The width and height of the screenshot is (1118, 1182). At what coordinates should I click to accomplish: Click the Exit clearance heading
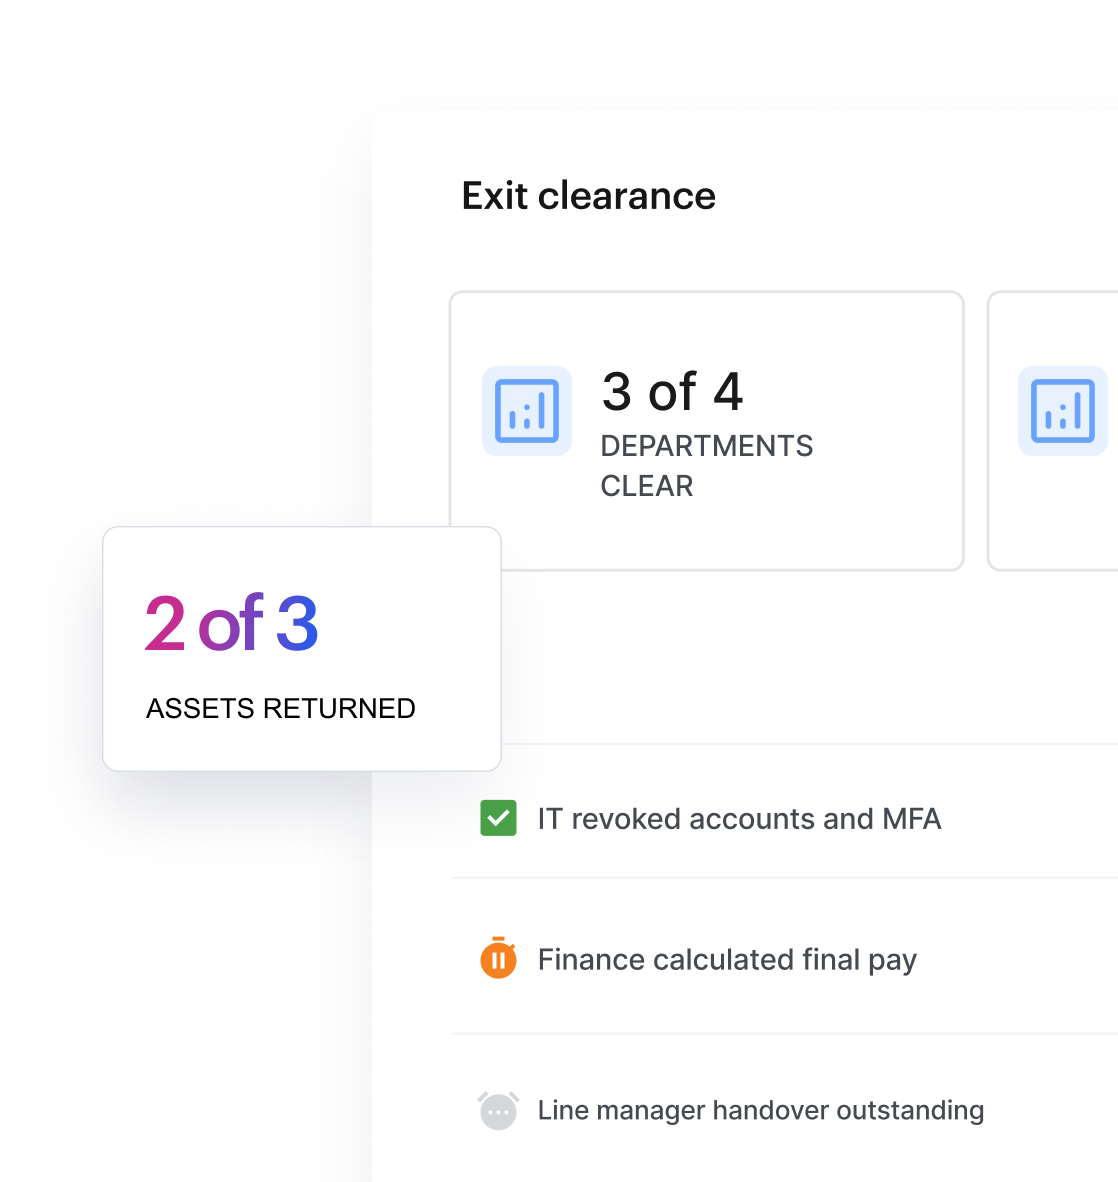coord(589,196)
